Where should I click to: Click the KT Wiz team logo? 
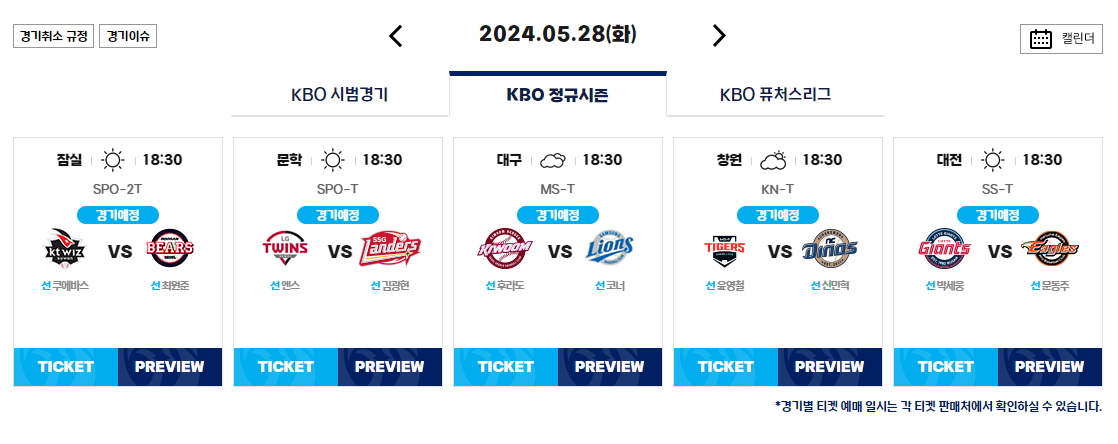pyautogui.click(x=68, y=248)
